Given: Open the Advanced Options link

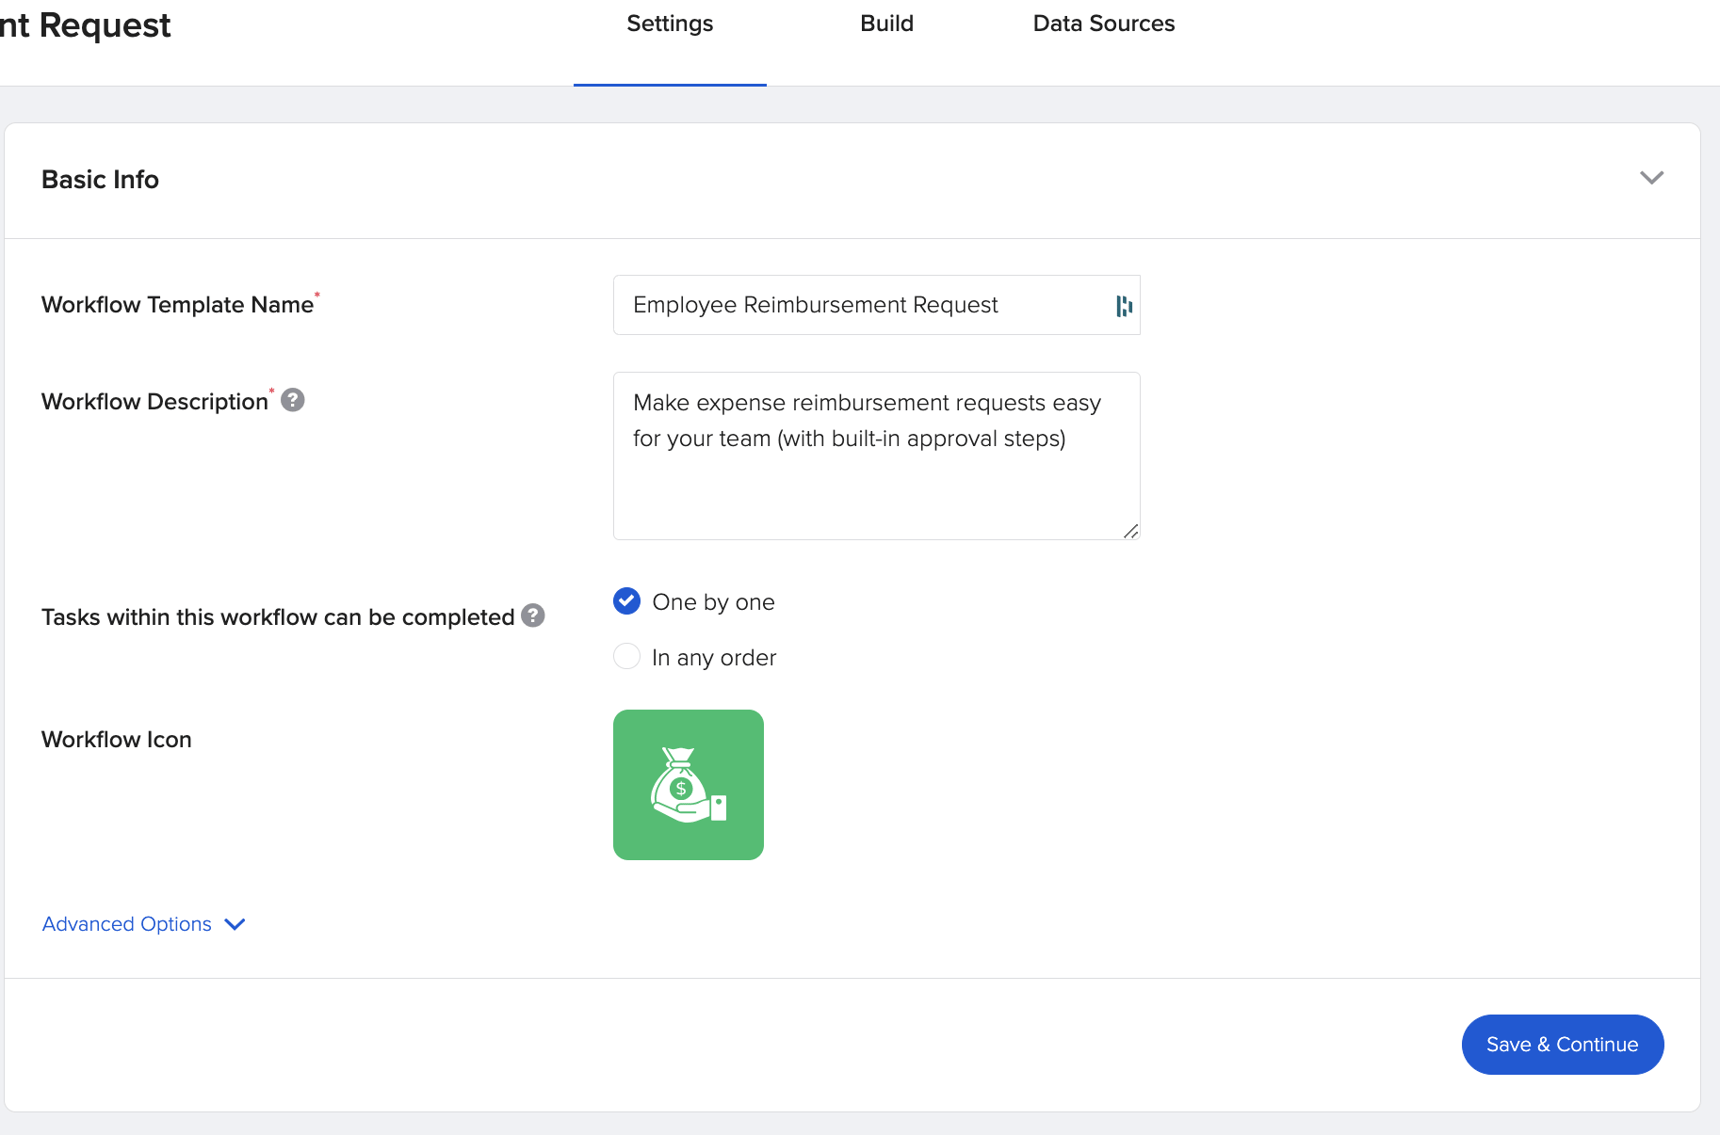Looking at the screenshot, I should (126, 923).
